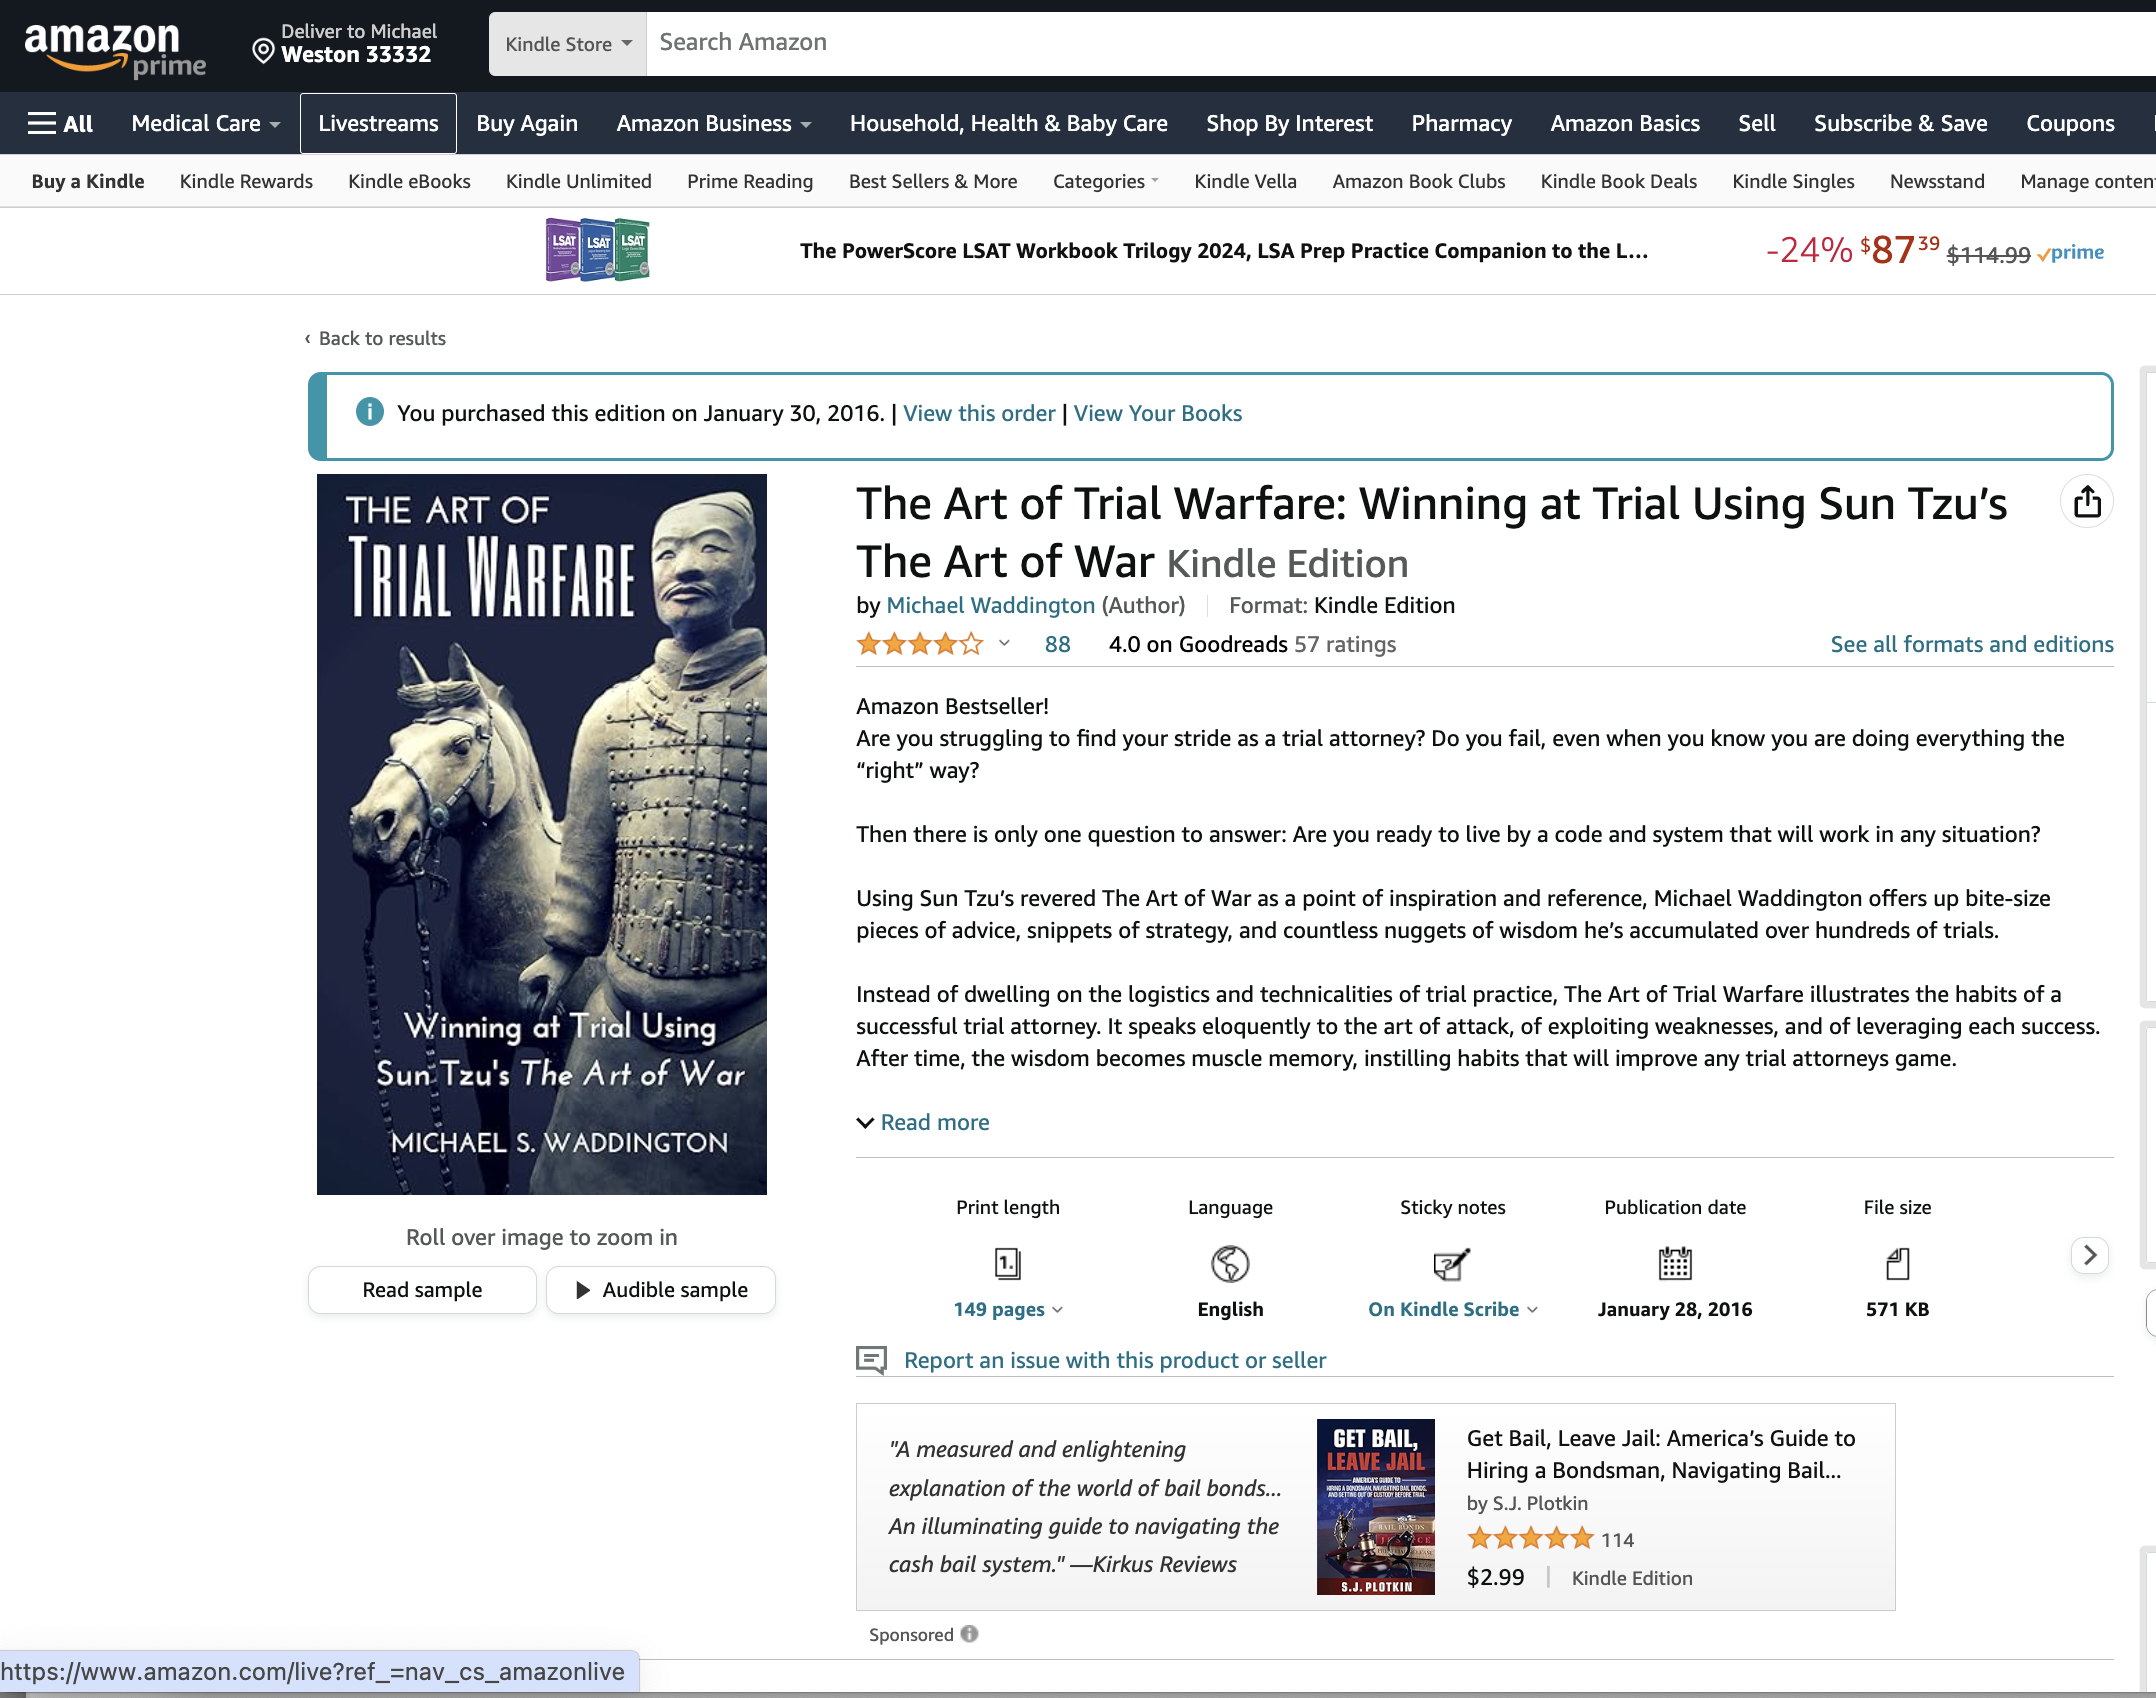Open Kindle eBooks
Image resolution: width=2156 pixels, height=1698 pixels.
click(x=409, y=181)
